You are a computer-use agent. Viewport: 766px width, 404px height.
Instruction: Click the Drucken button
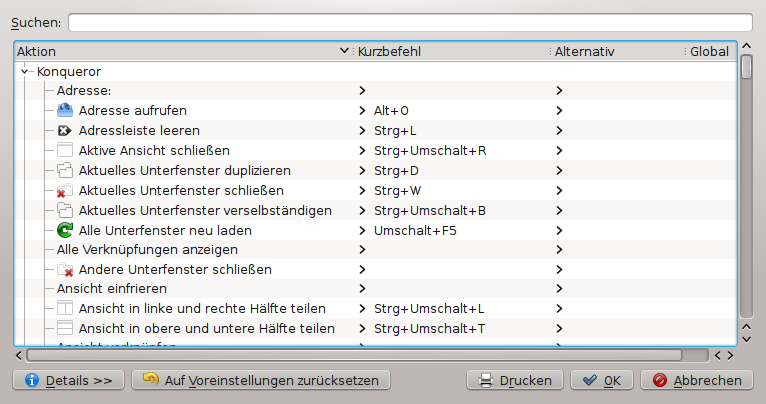pos(515,380)
